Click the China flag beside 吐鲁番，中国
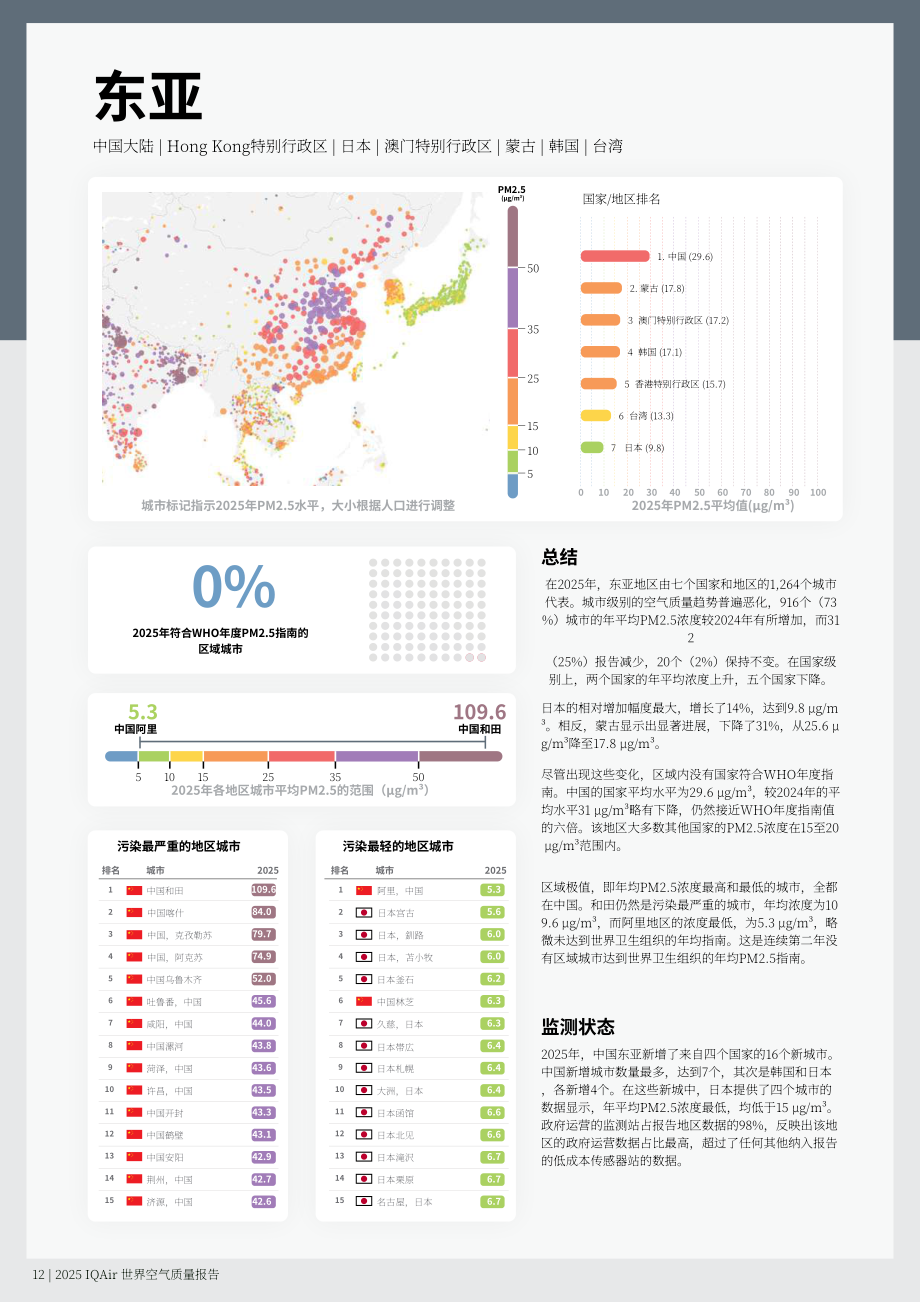 click(134, 1001)
